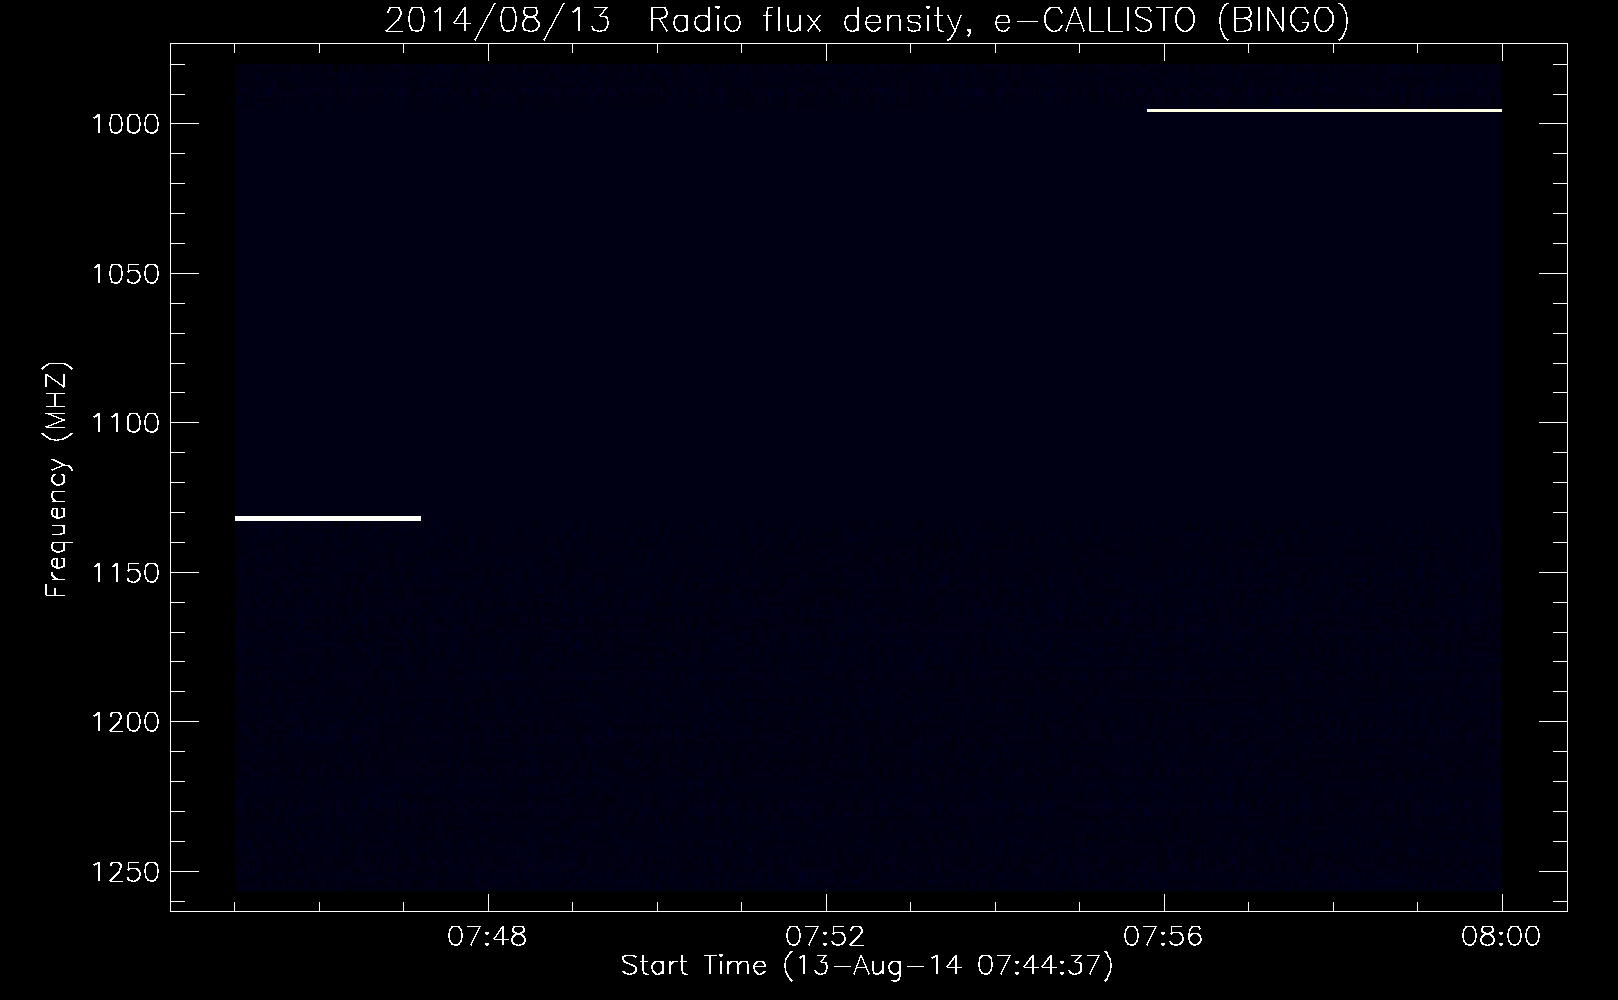Click the "Start Time (13-Aug-14 07:44:37)" label
Image resolution: width=1618 pixels, height=1000 pixels.
coord(867,966)
